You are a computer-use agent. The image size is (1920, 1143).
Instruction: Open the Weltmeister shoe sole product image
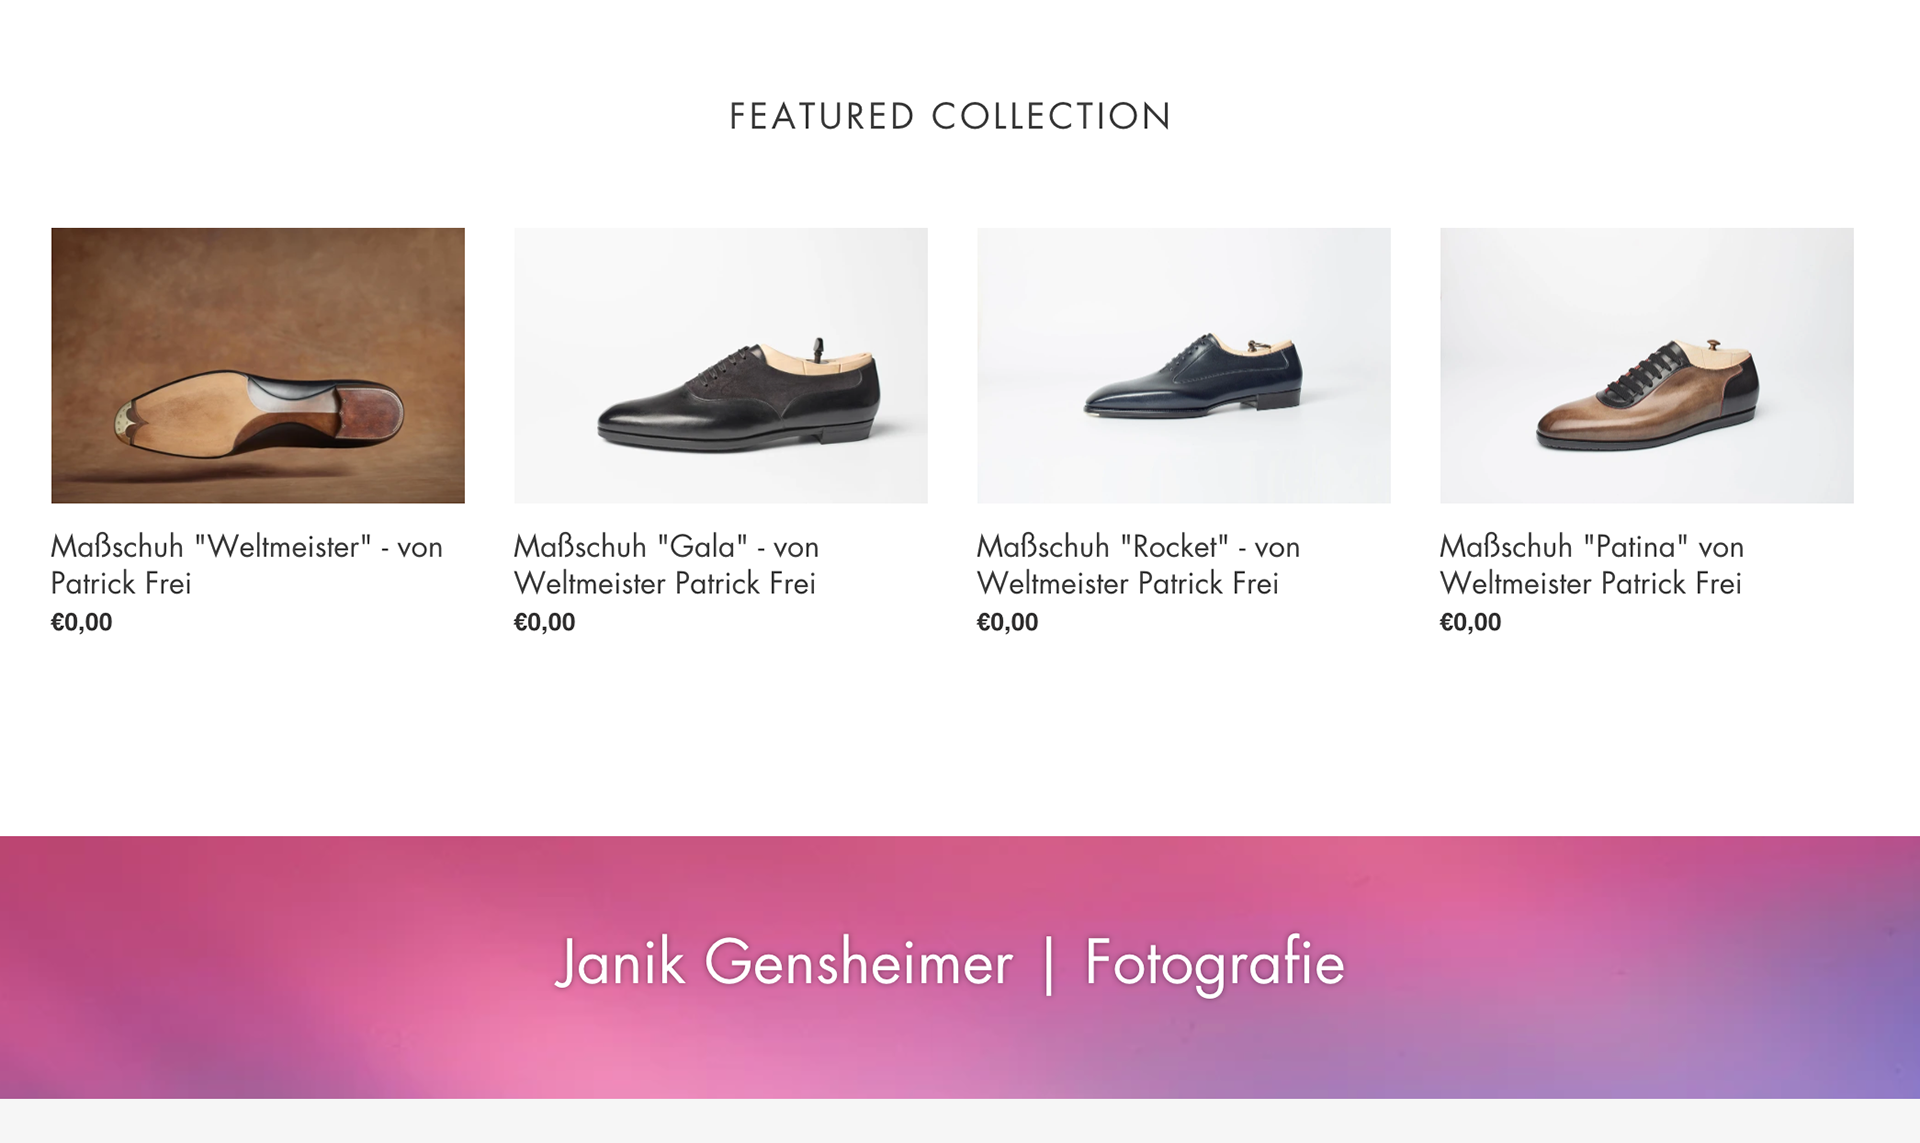click(258, 365)
